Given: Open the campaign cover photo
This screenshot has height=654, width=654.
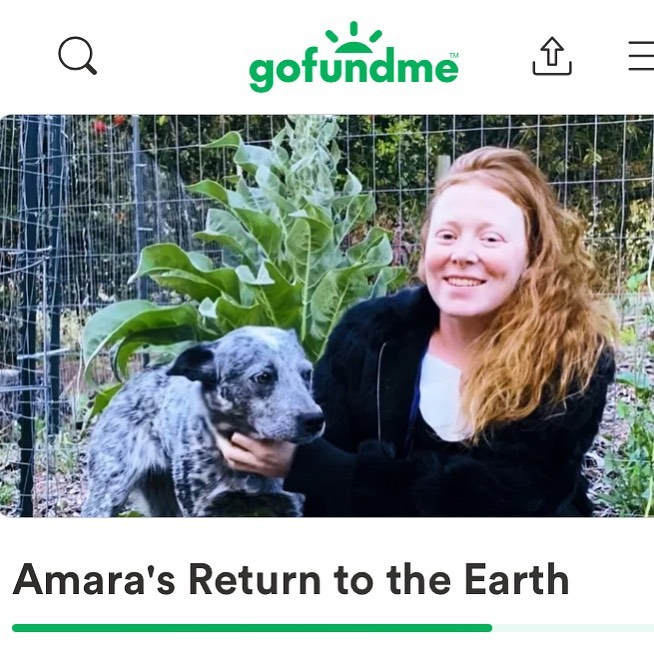Looking at the screenshot, I should click(327, 316).
